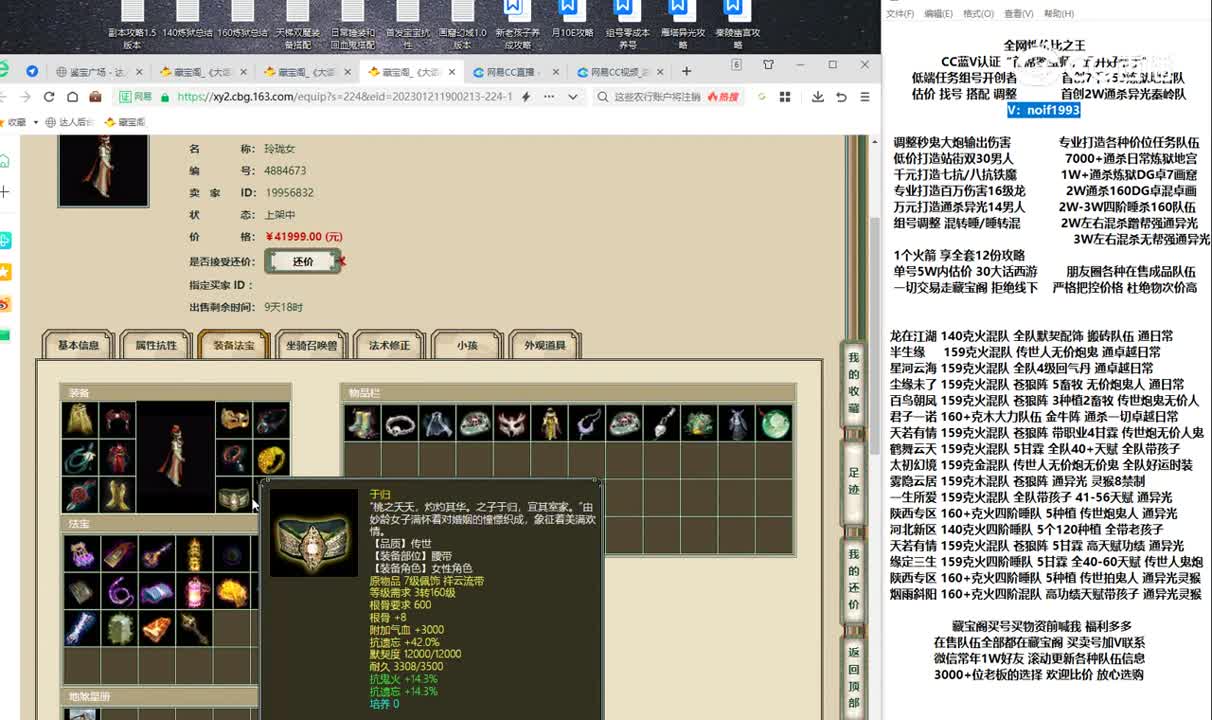Click the star favorites sidebar icon
Viewport: 1212px width, 720px height.
tap(5, 272)
